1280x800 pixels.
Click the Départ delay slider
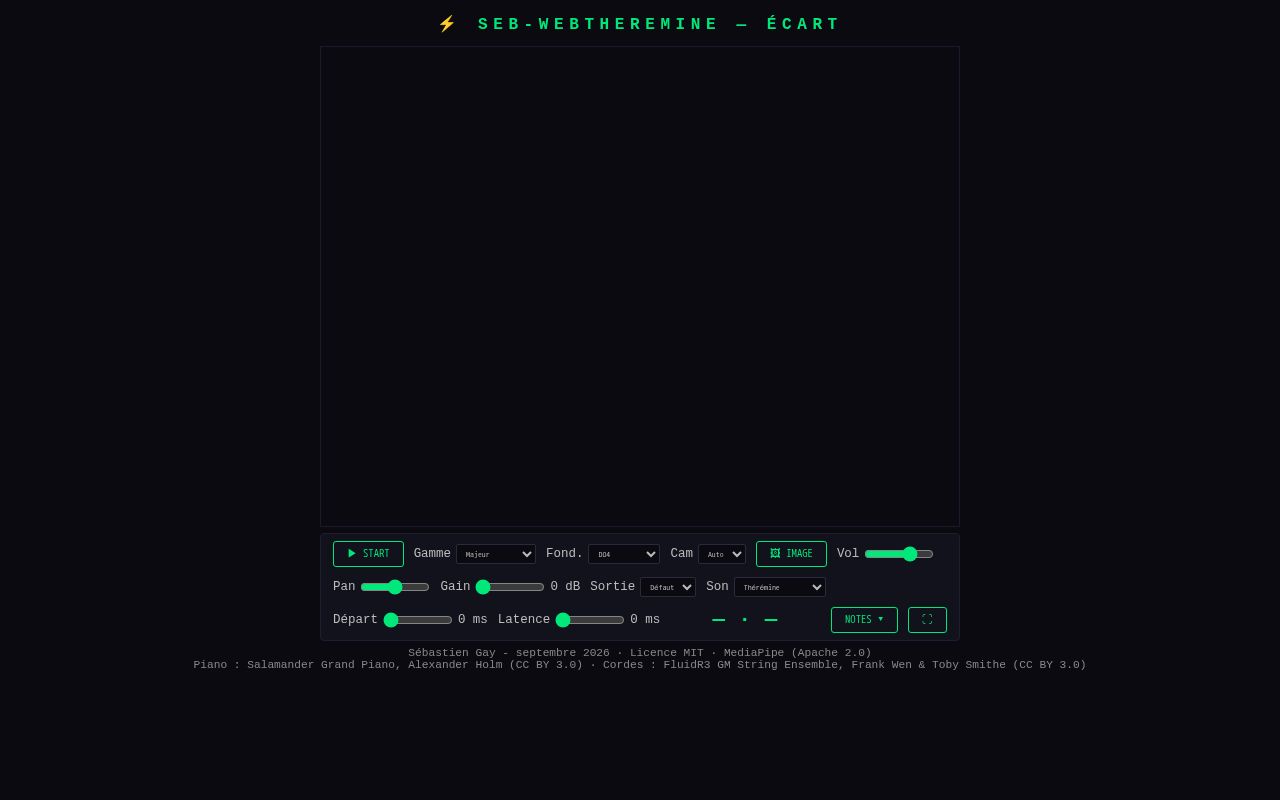(418, 620)
